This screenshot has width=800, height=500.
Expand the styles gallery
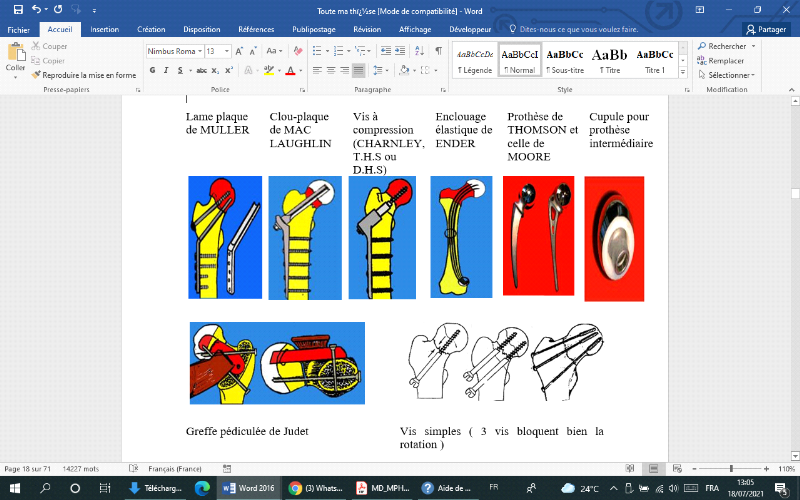[683, 73]
